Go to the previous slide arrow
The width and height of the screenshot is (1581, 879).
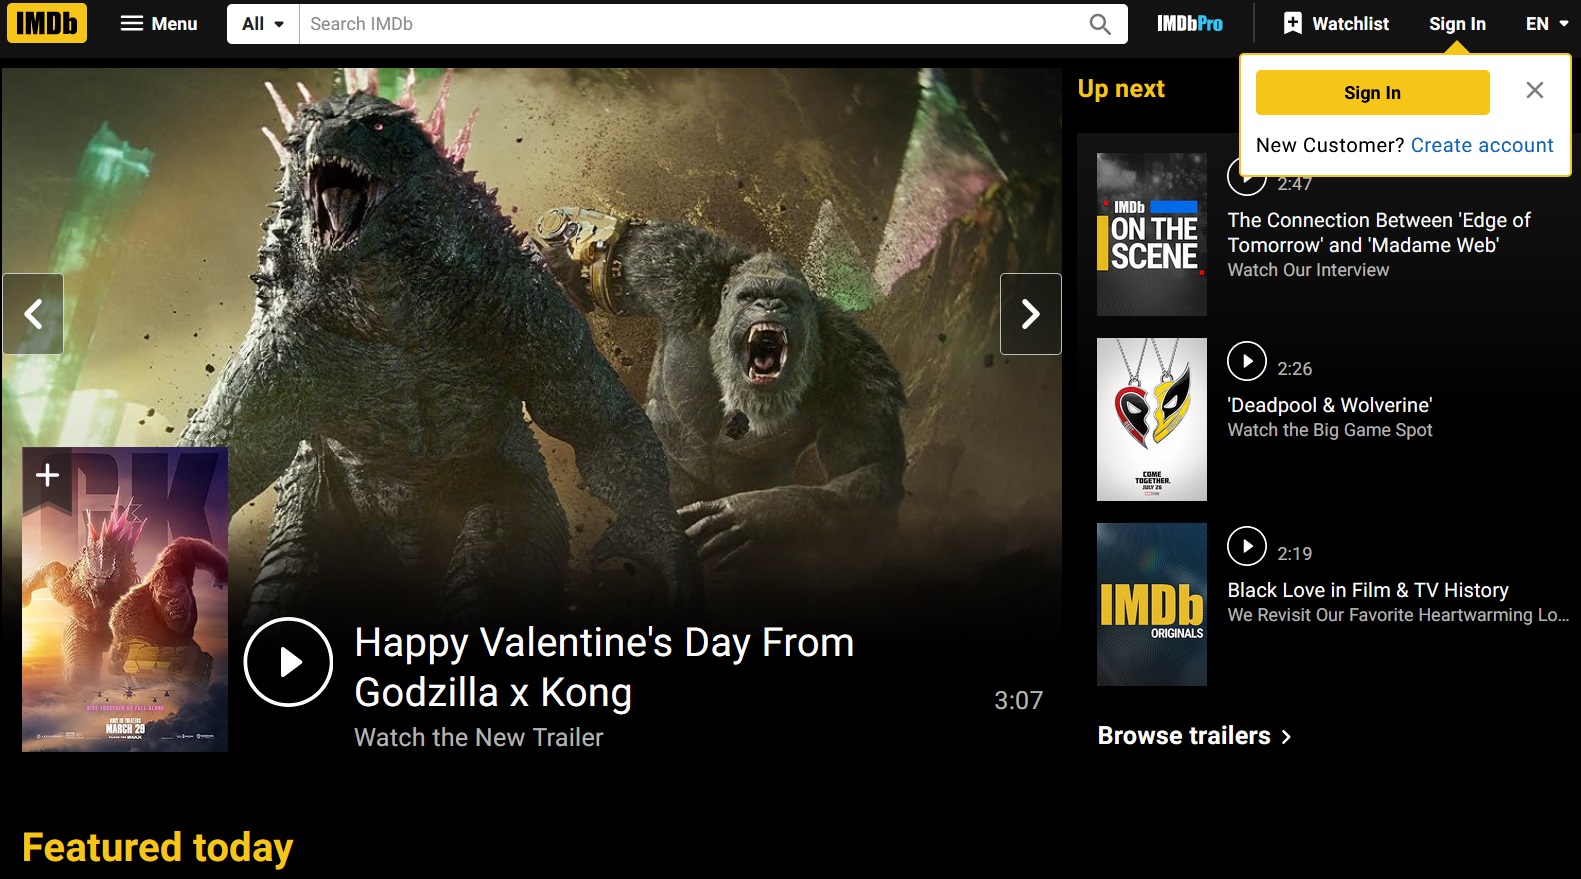coord(33,314)
